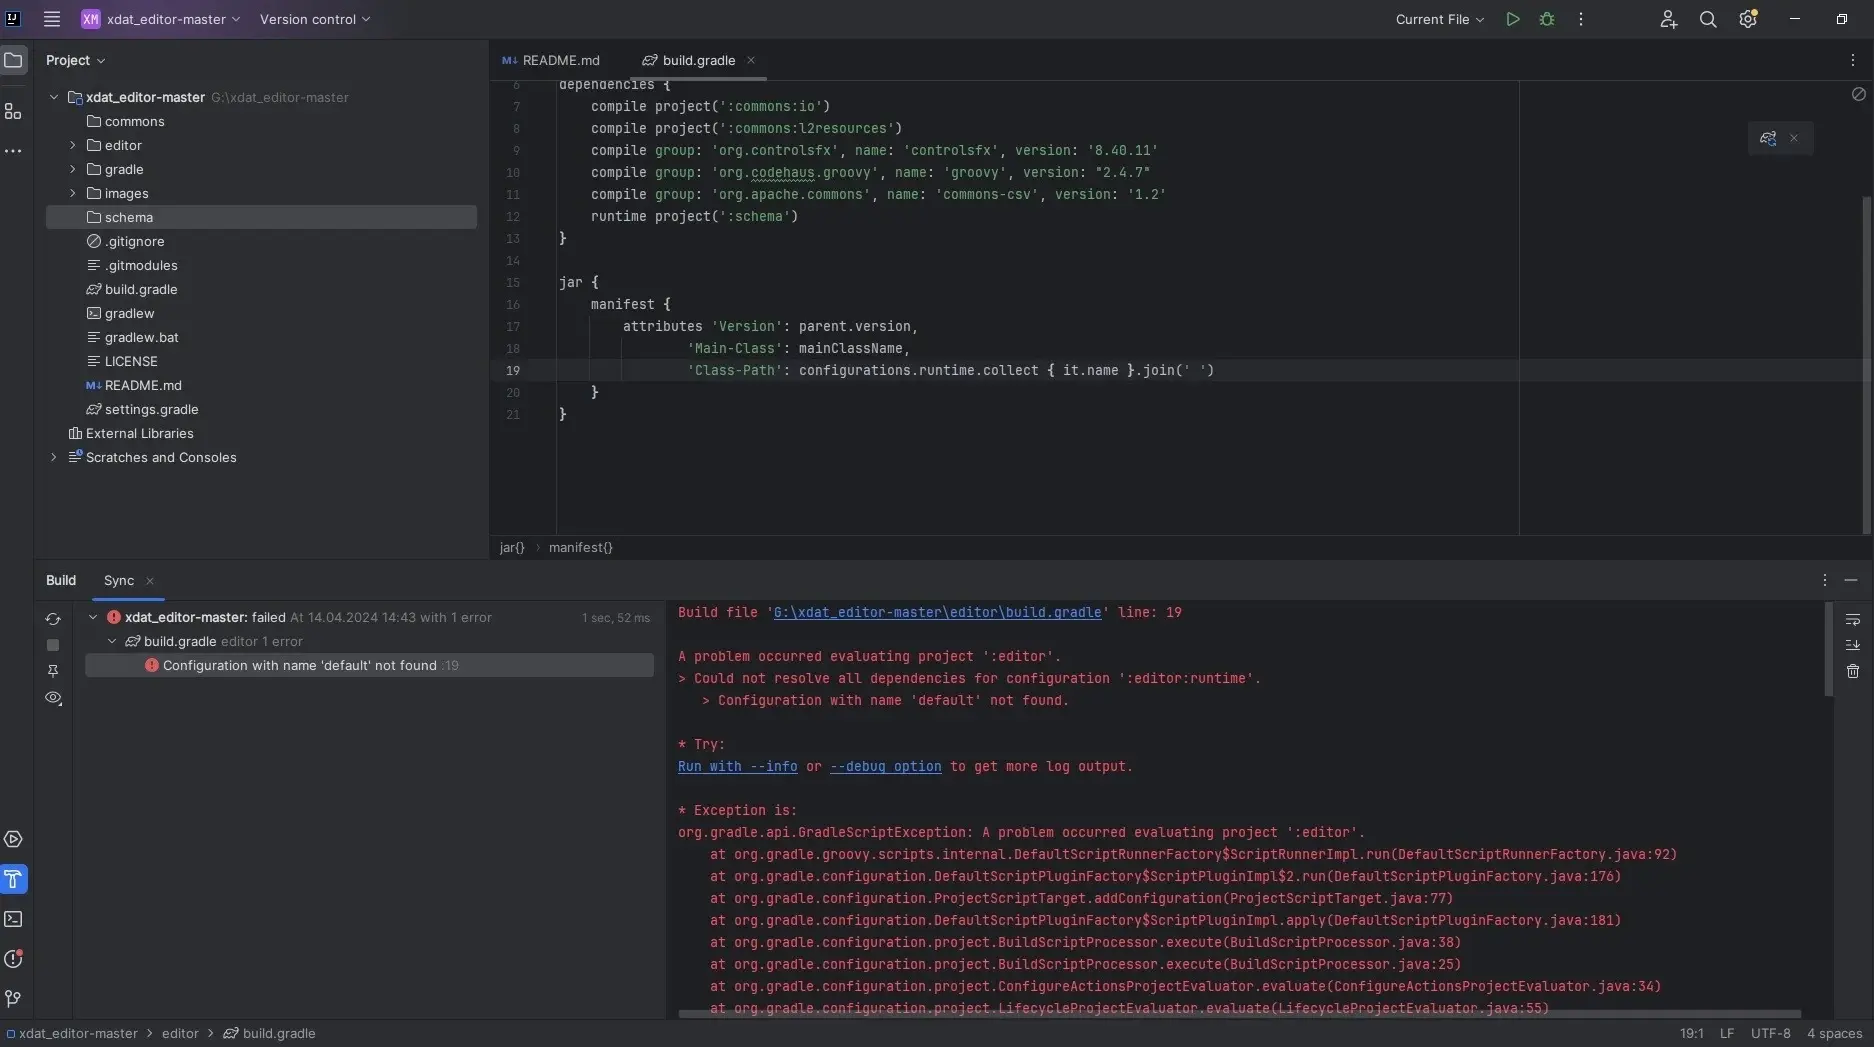Select the Sync tab in Build
Viewport: 1874px width, 1047px height.
coord(119,580)
